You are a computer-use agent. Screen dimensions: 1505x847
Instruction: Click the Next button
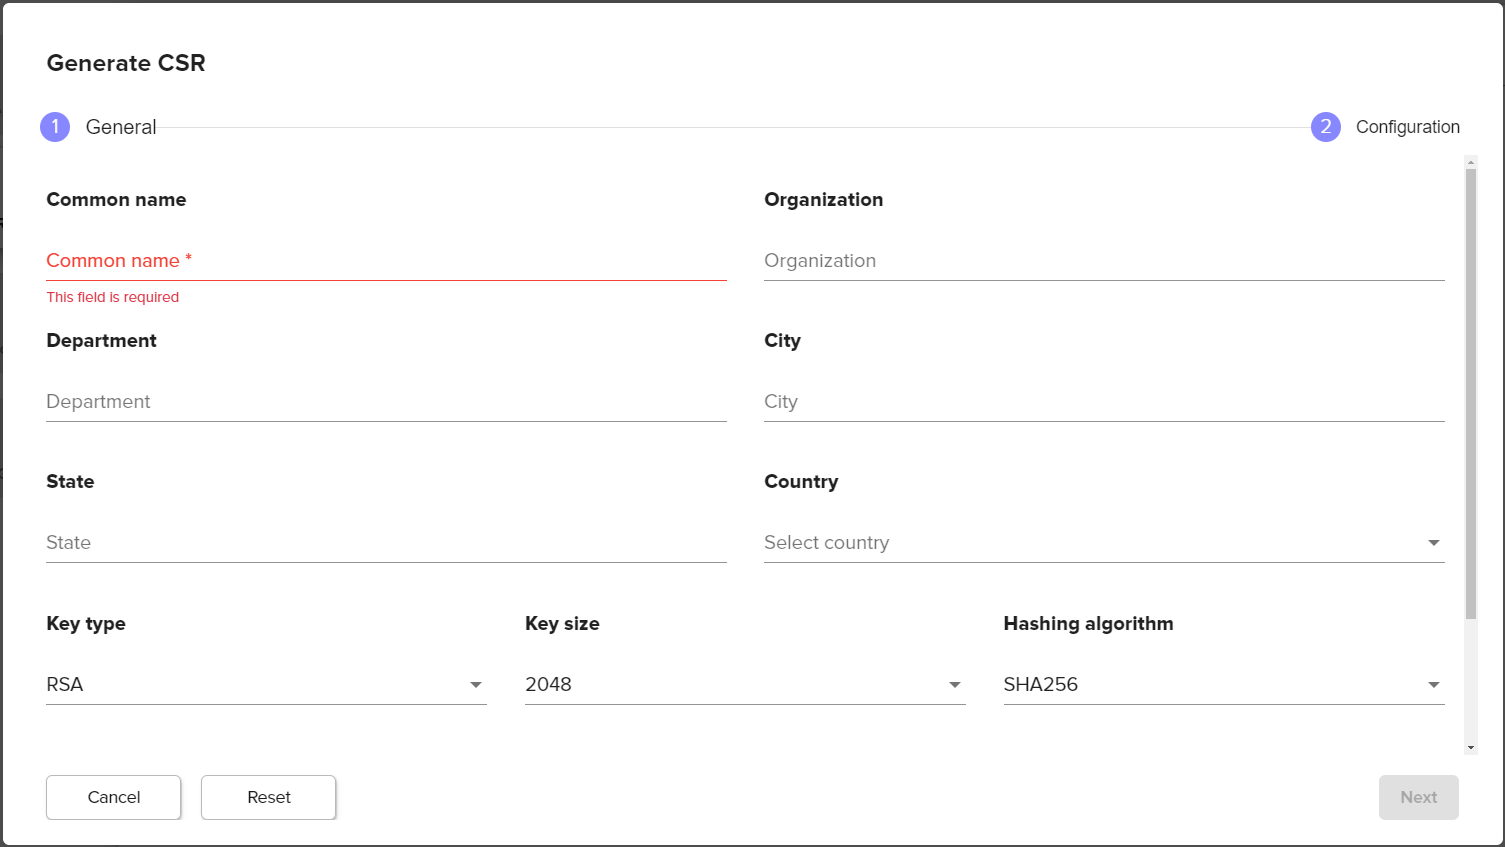[1418, 797]
